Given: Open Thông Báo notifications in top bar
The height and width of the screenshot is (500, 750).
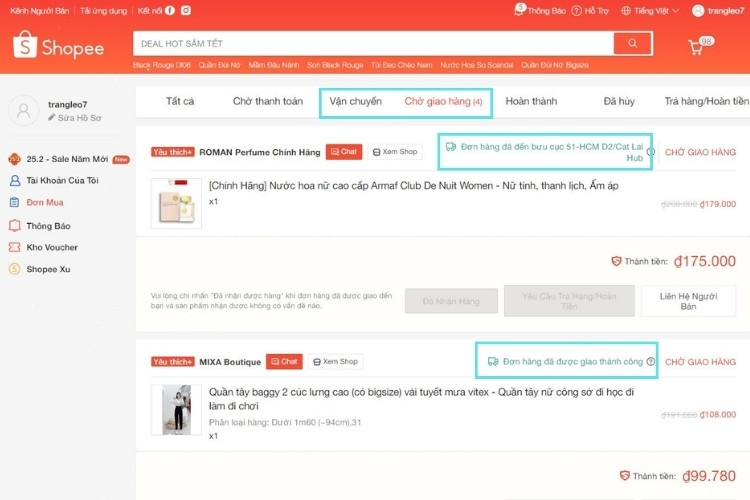Looking at the screenshot, I should pos(540,11).
